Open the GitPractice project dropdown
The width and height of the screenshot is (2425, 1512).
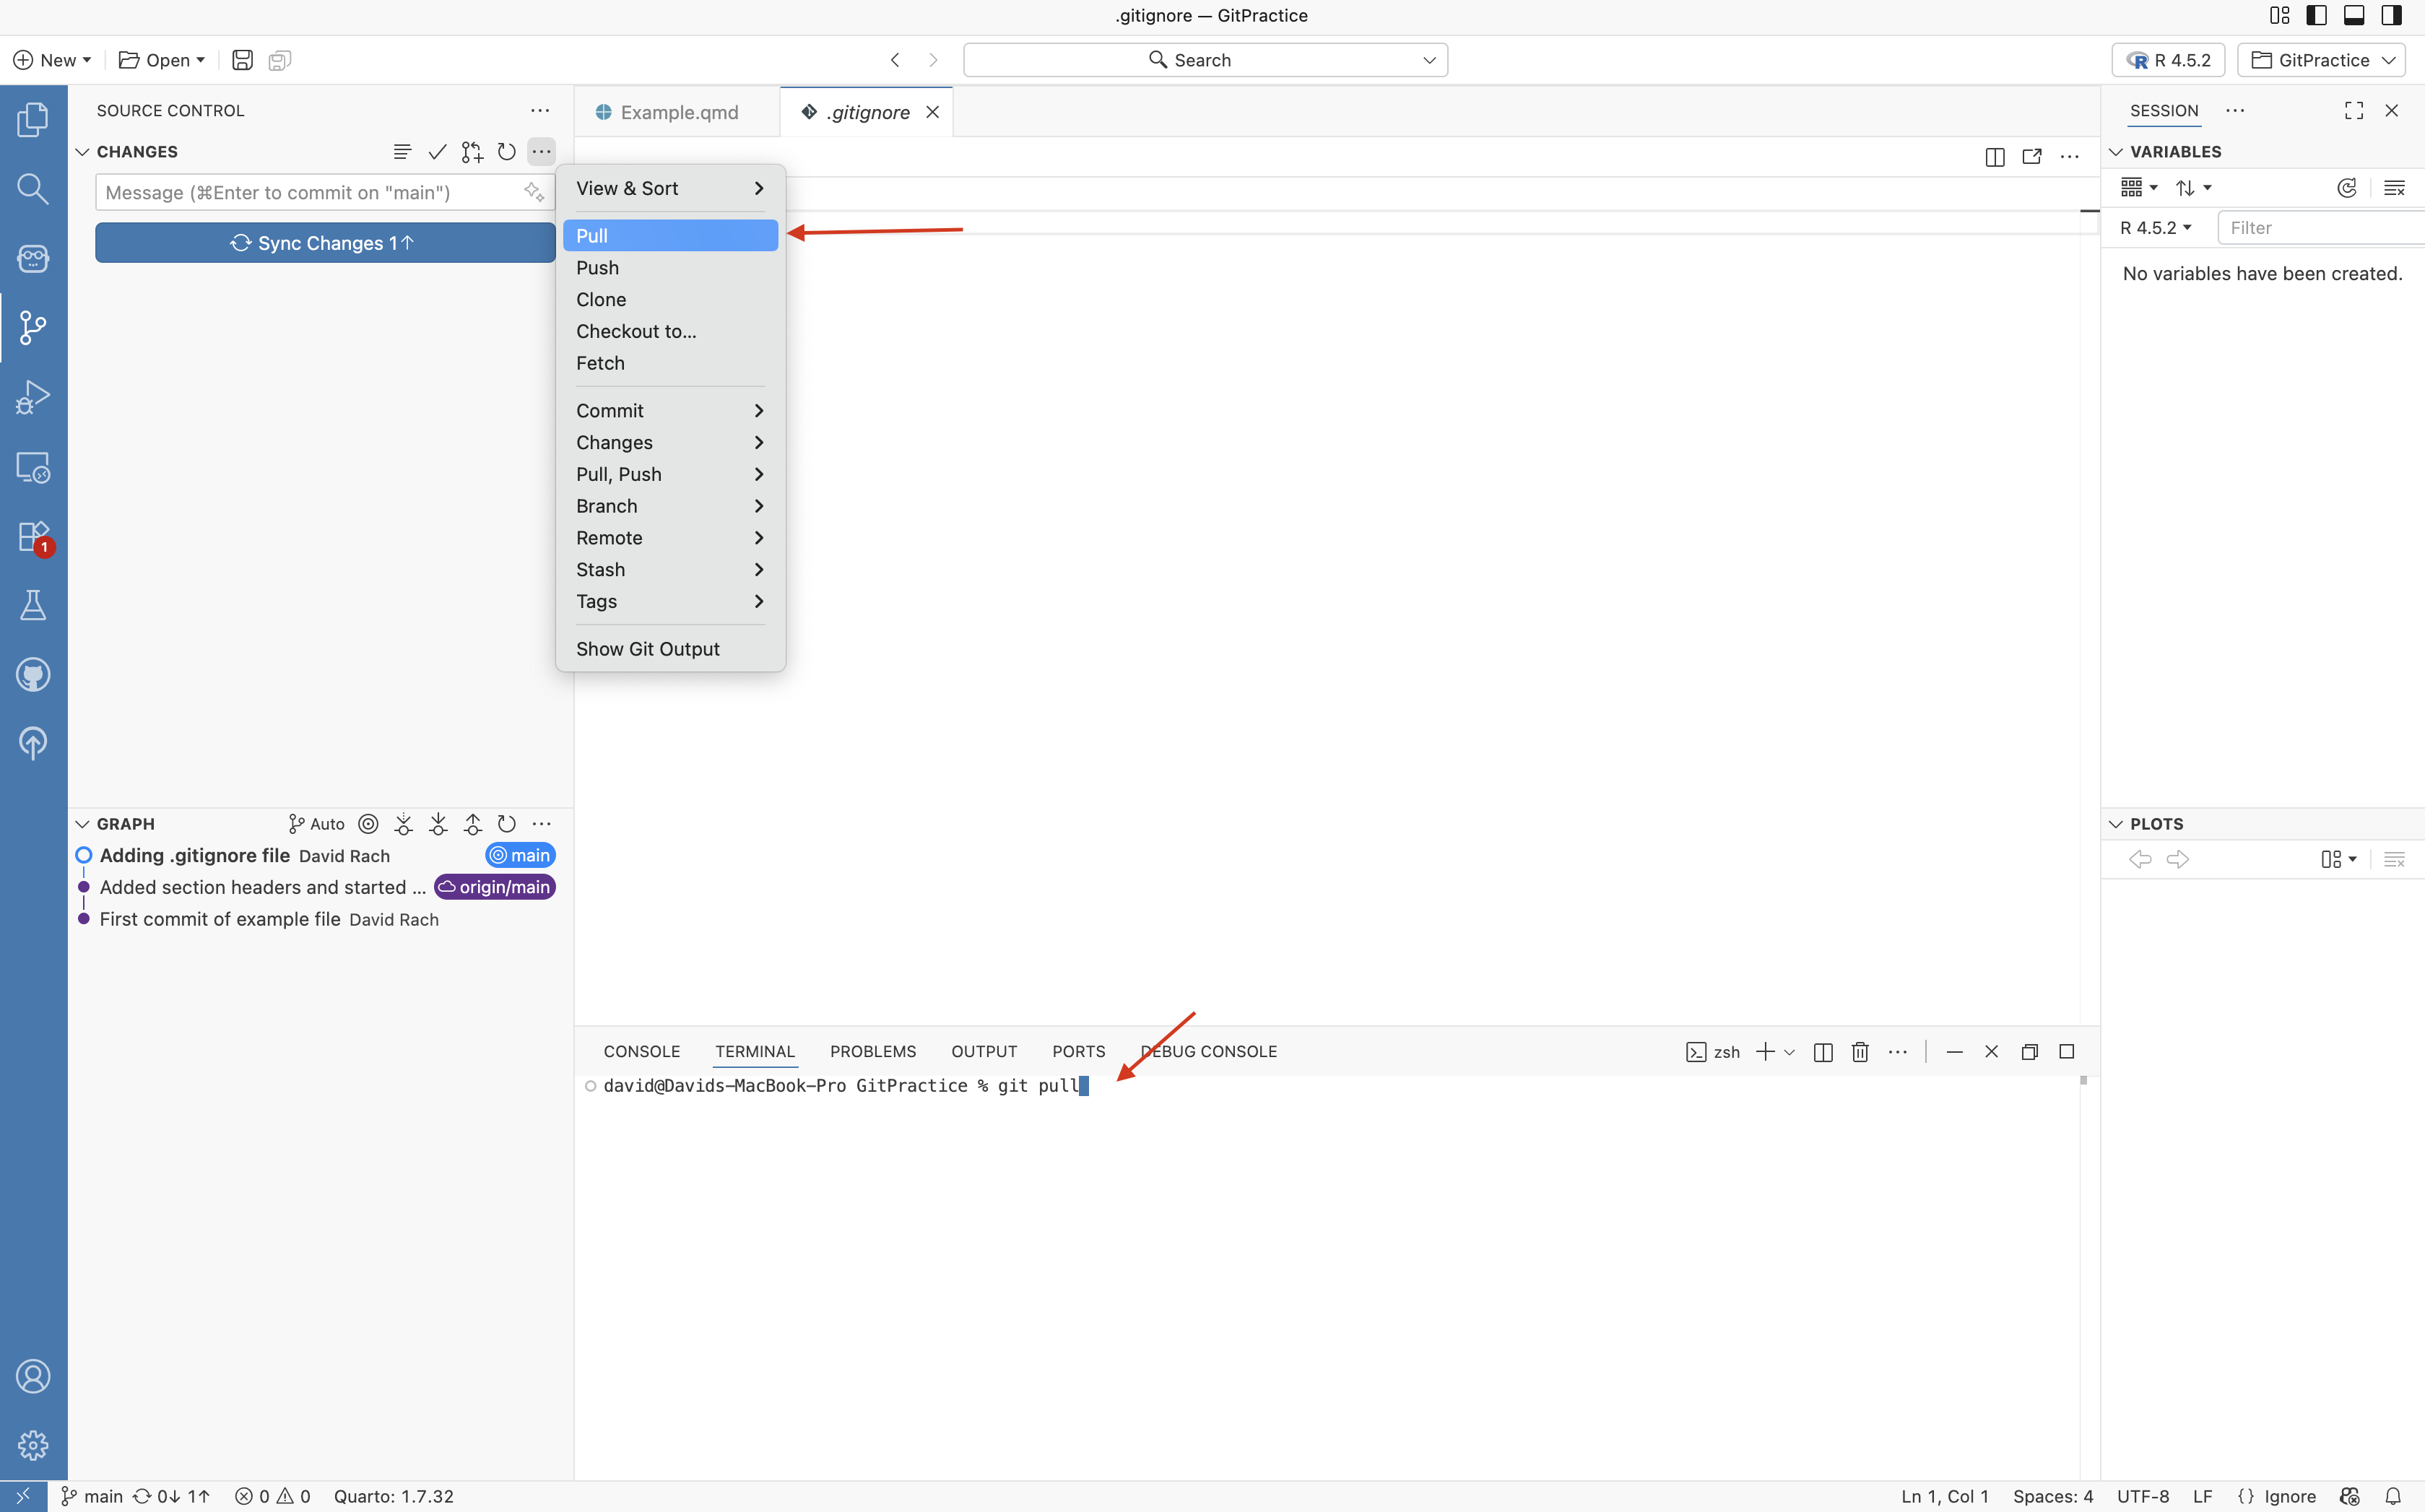coord(2322,60)
